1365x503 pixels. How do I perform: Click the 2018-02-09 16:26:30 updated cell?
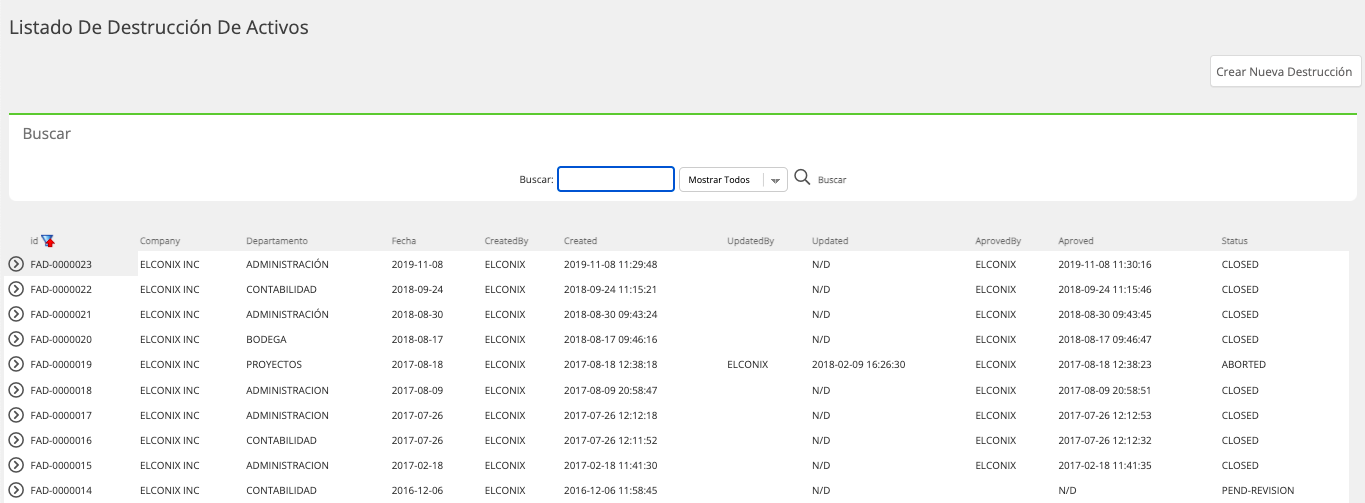click(x=859, y=365)
